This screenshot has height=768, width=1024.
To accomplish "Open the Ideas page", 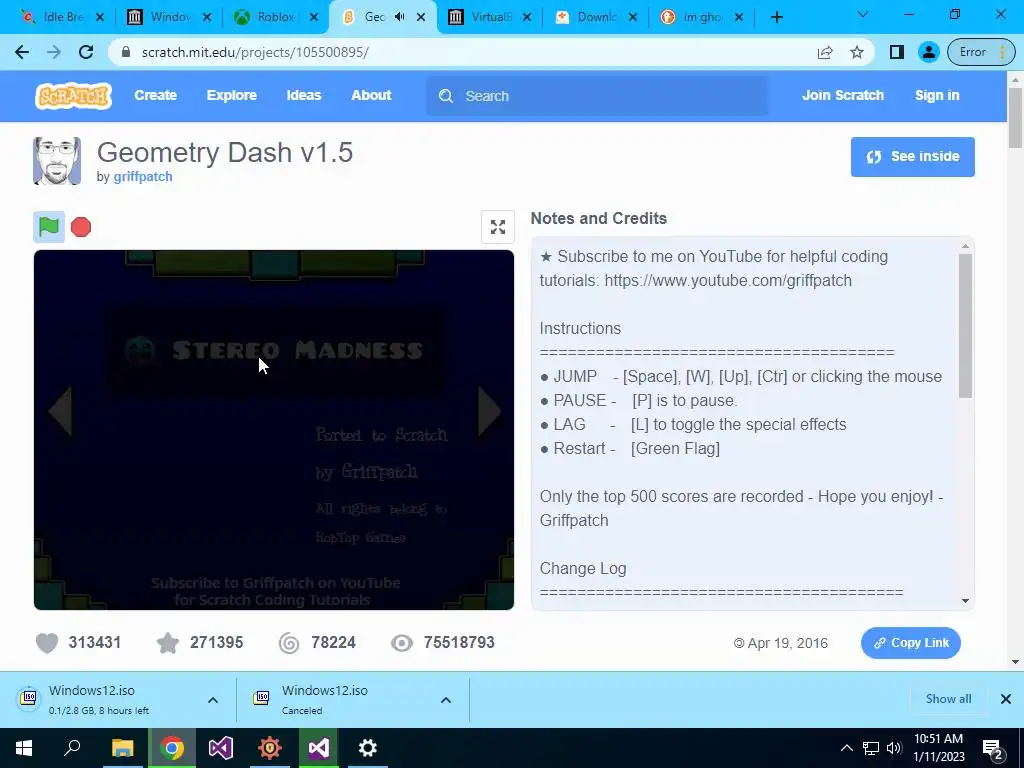I will 304,95.
